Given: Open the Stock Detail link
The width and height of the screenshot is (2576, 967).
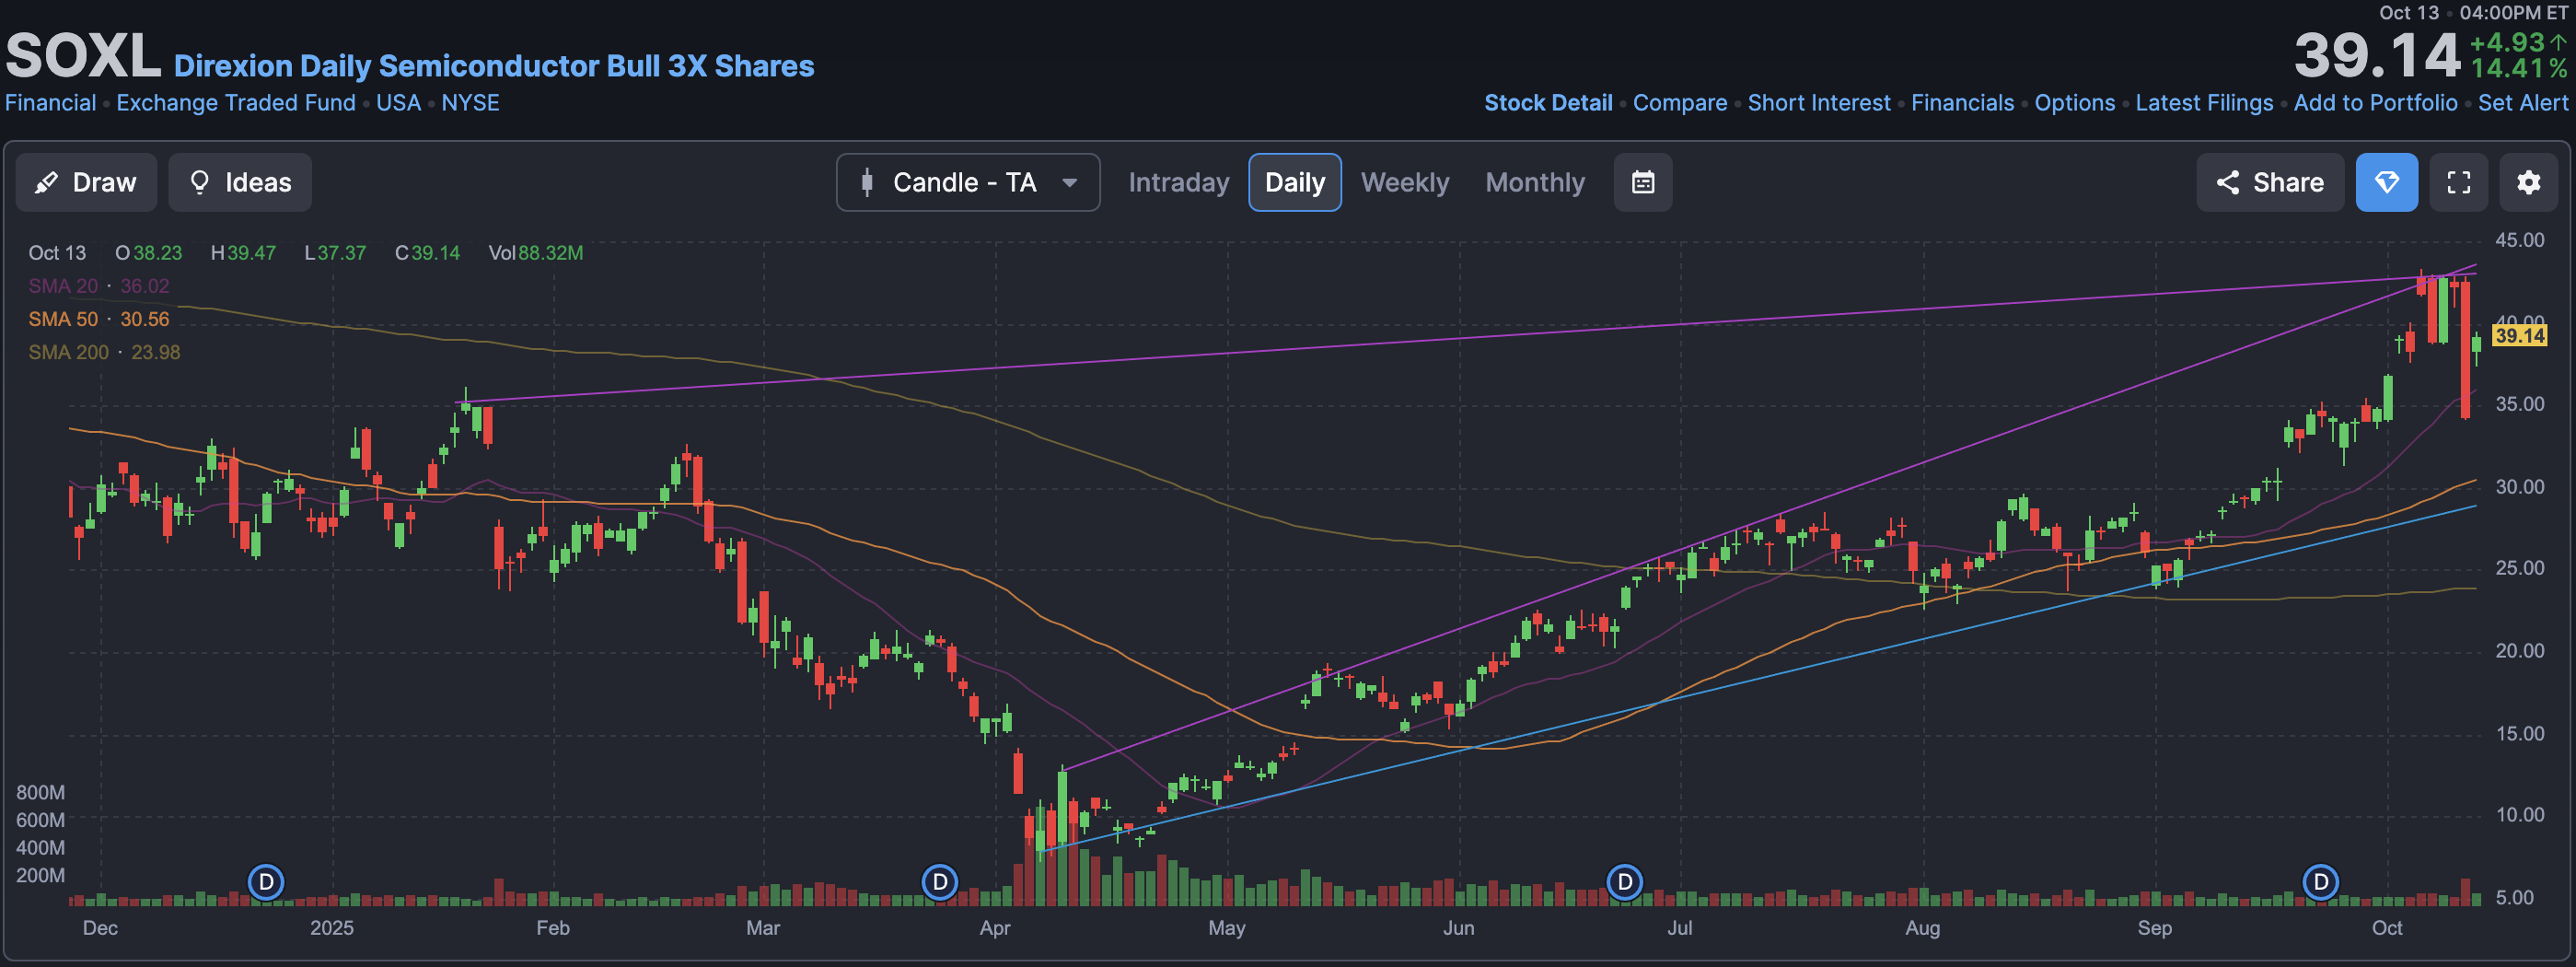Looking at the screenshot, I should point(1548,103).
